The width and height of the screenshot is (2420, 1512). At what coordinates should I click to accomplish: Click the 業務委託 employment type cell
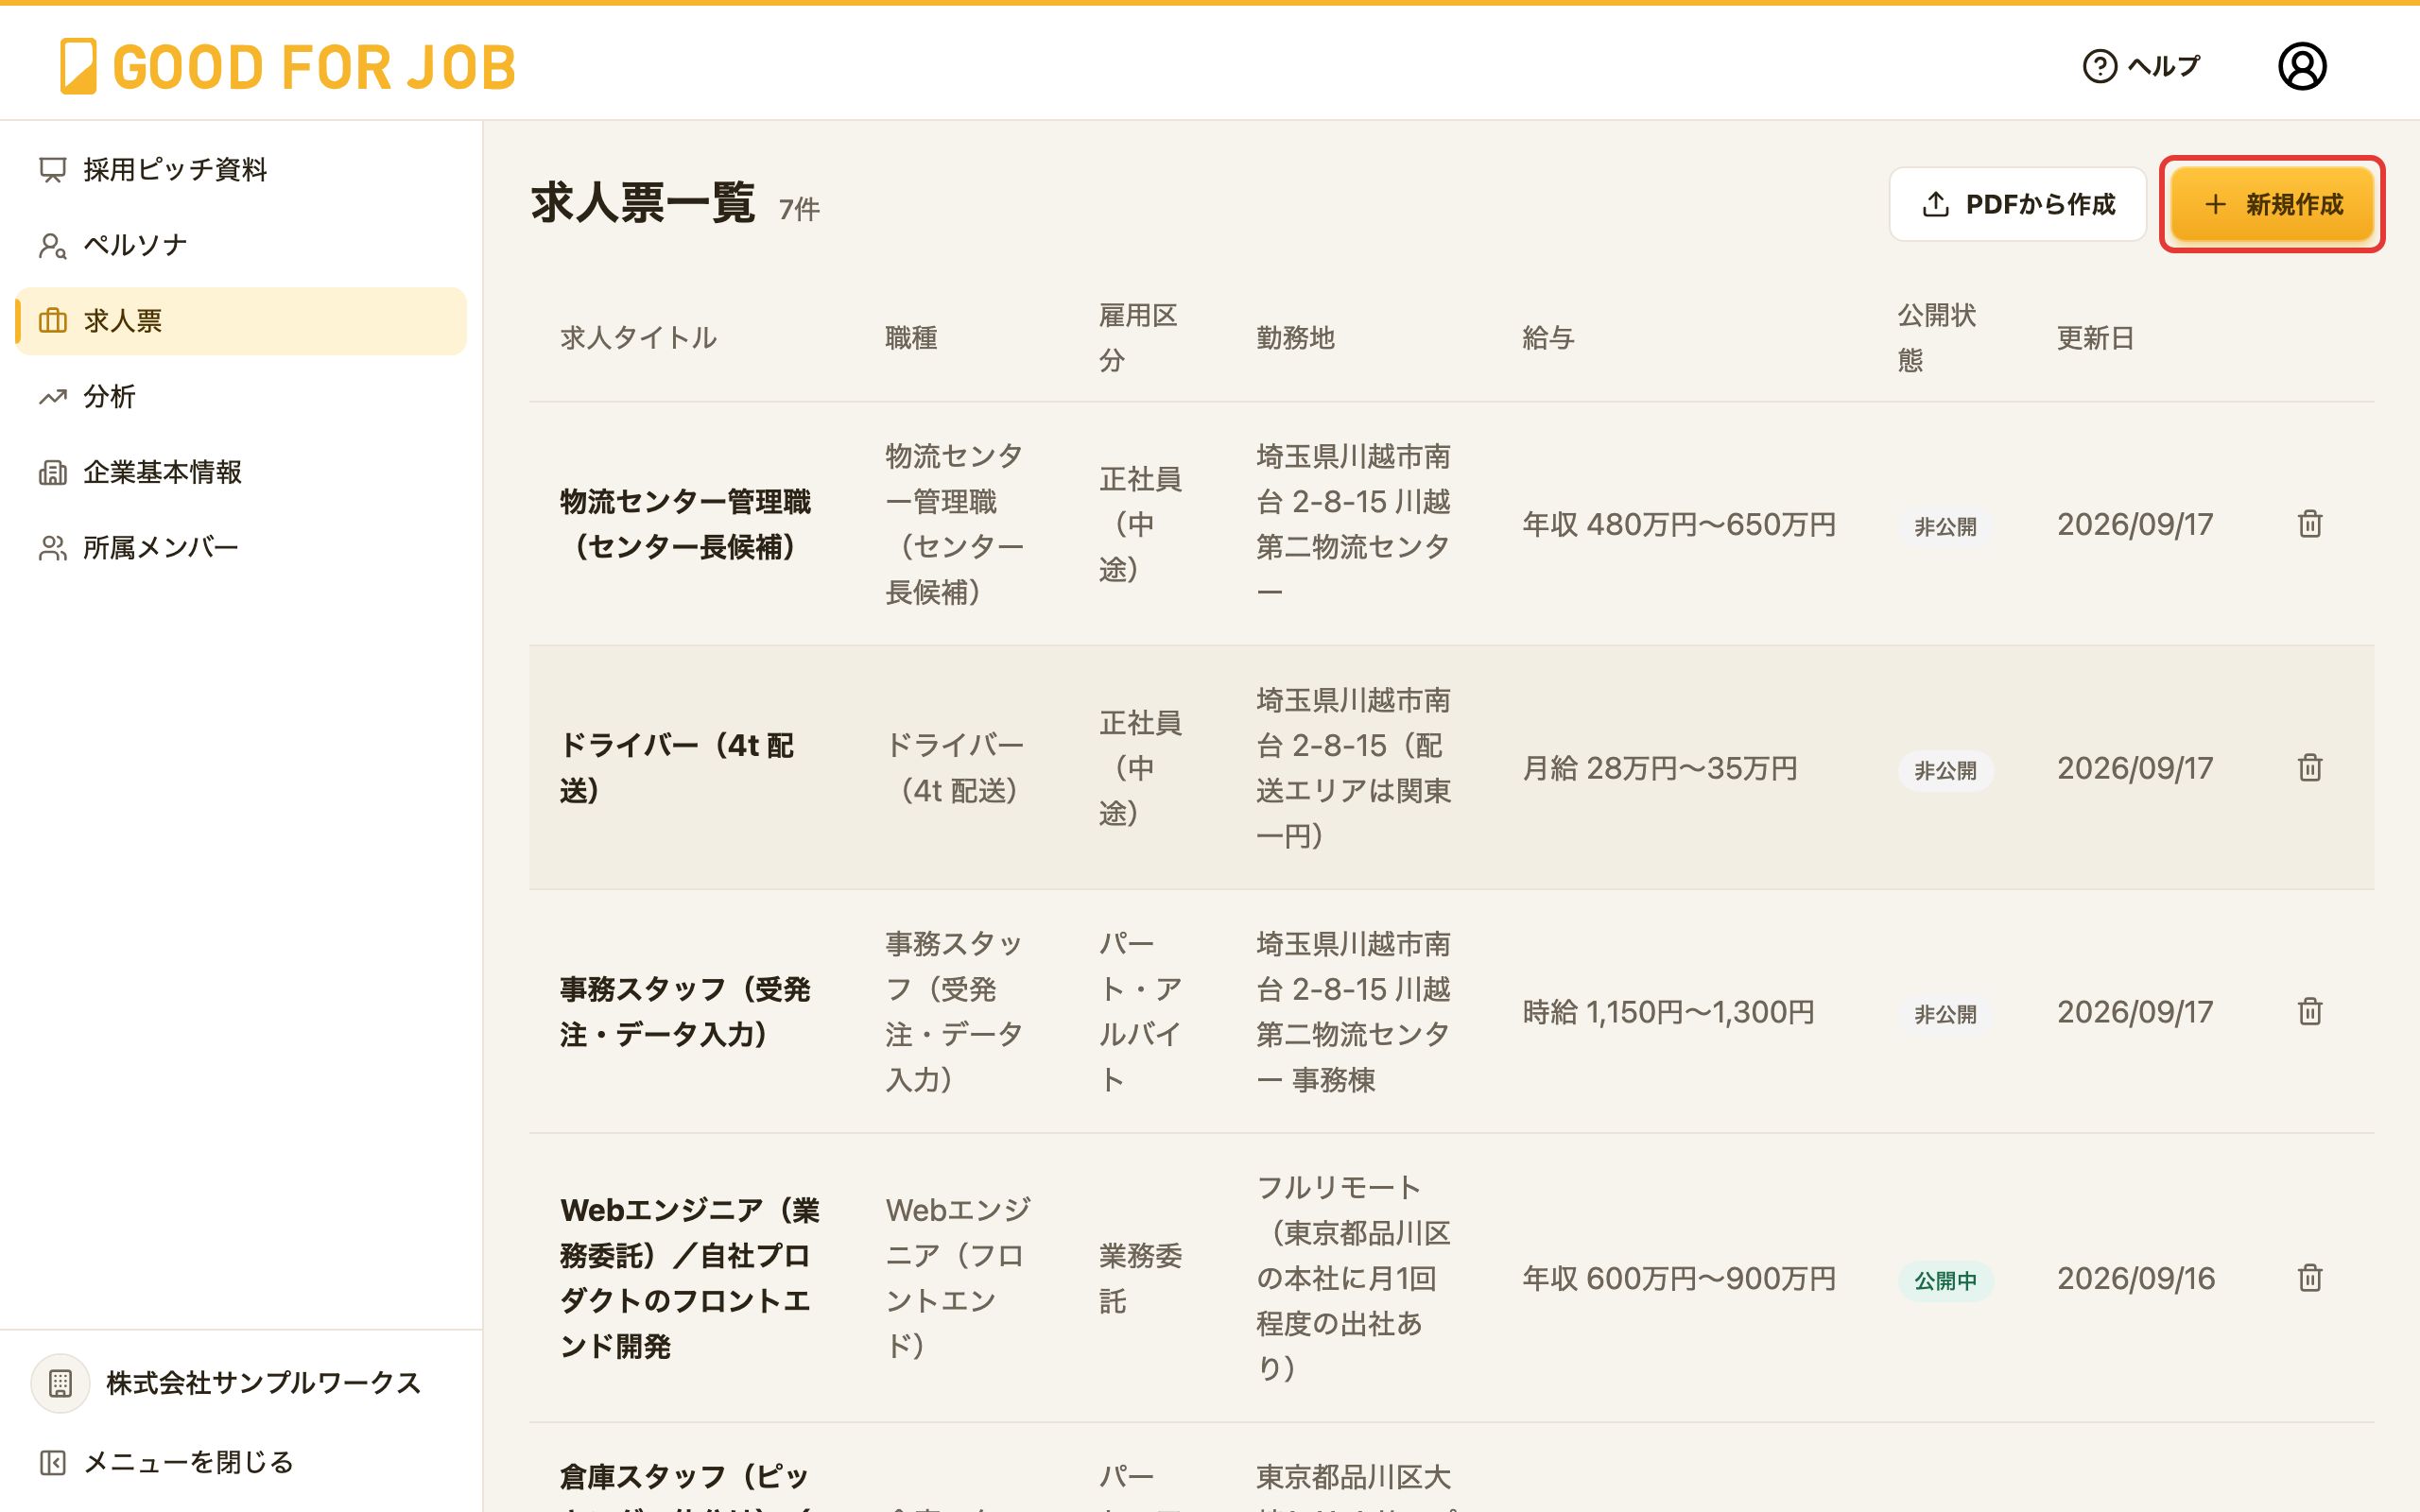(1140, 1278)
